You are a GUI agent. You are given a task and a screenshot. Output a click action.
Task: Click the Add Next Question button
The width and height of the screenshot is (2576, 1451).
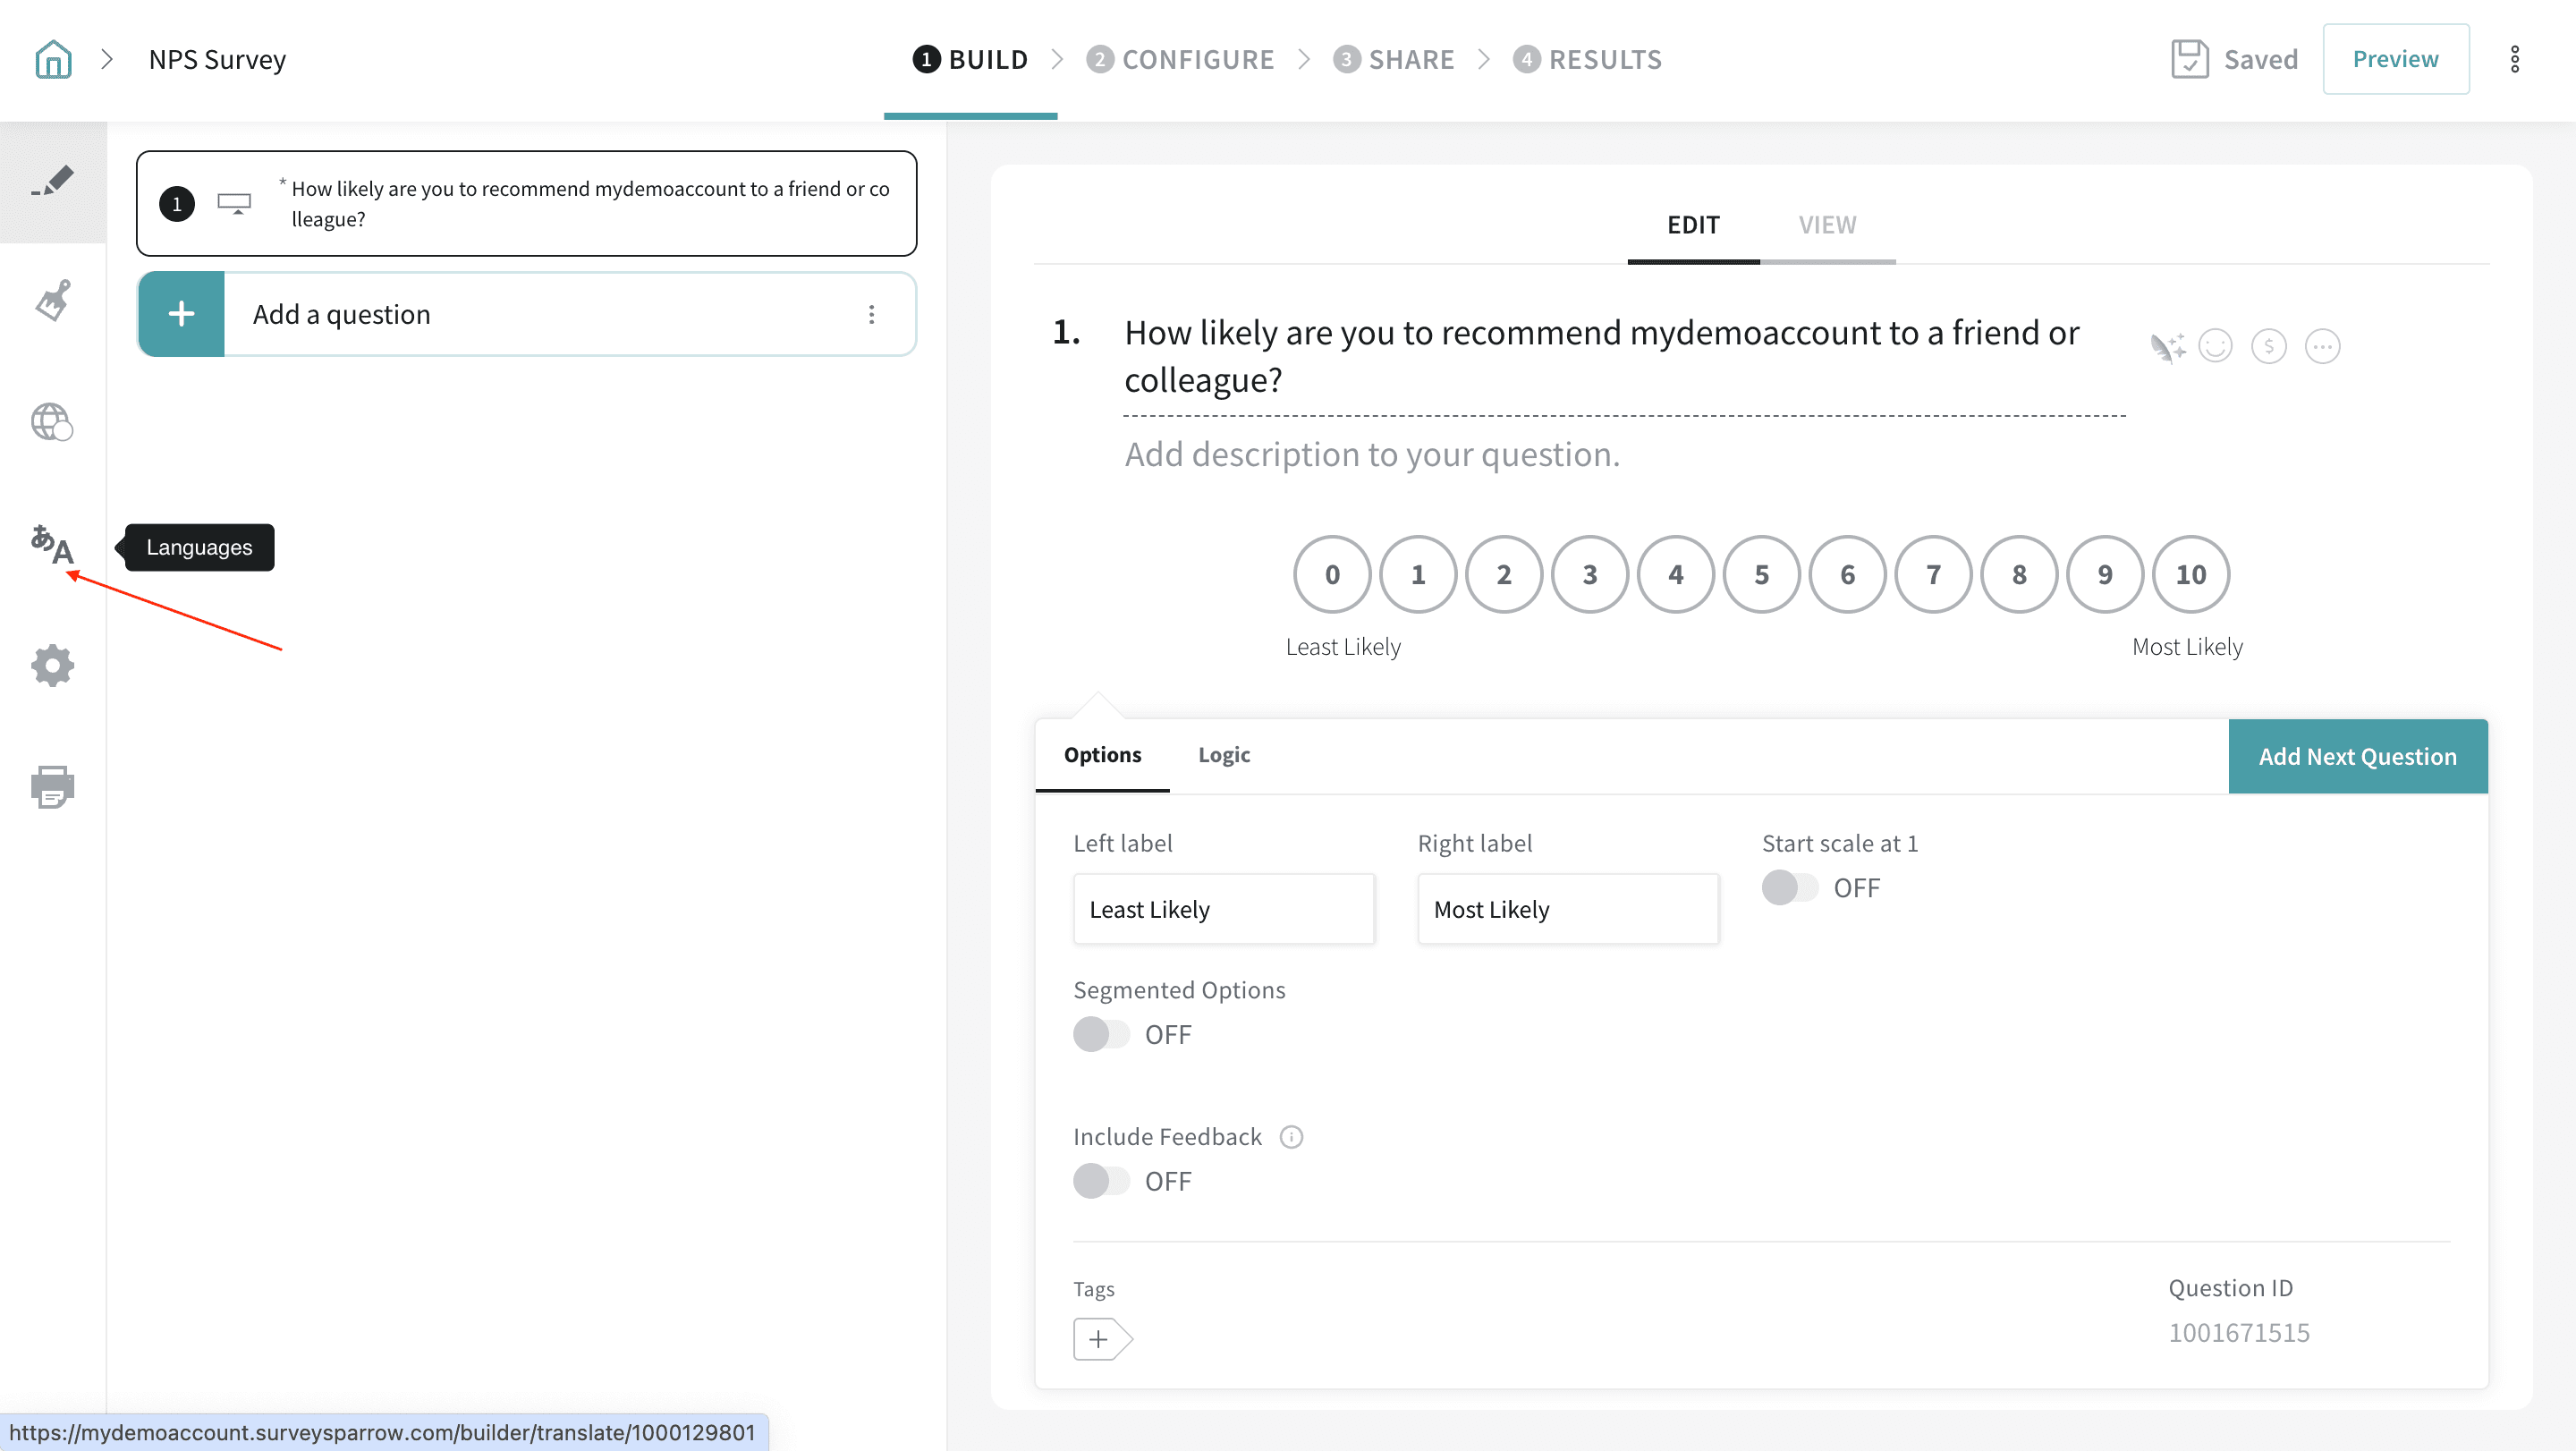(x=2357, y=756)
